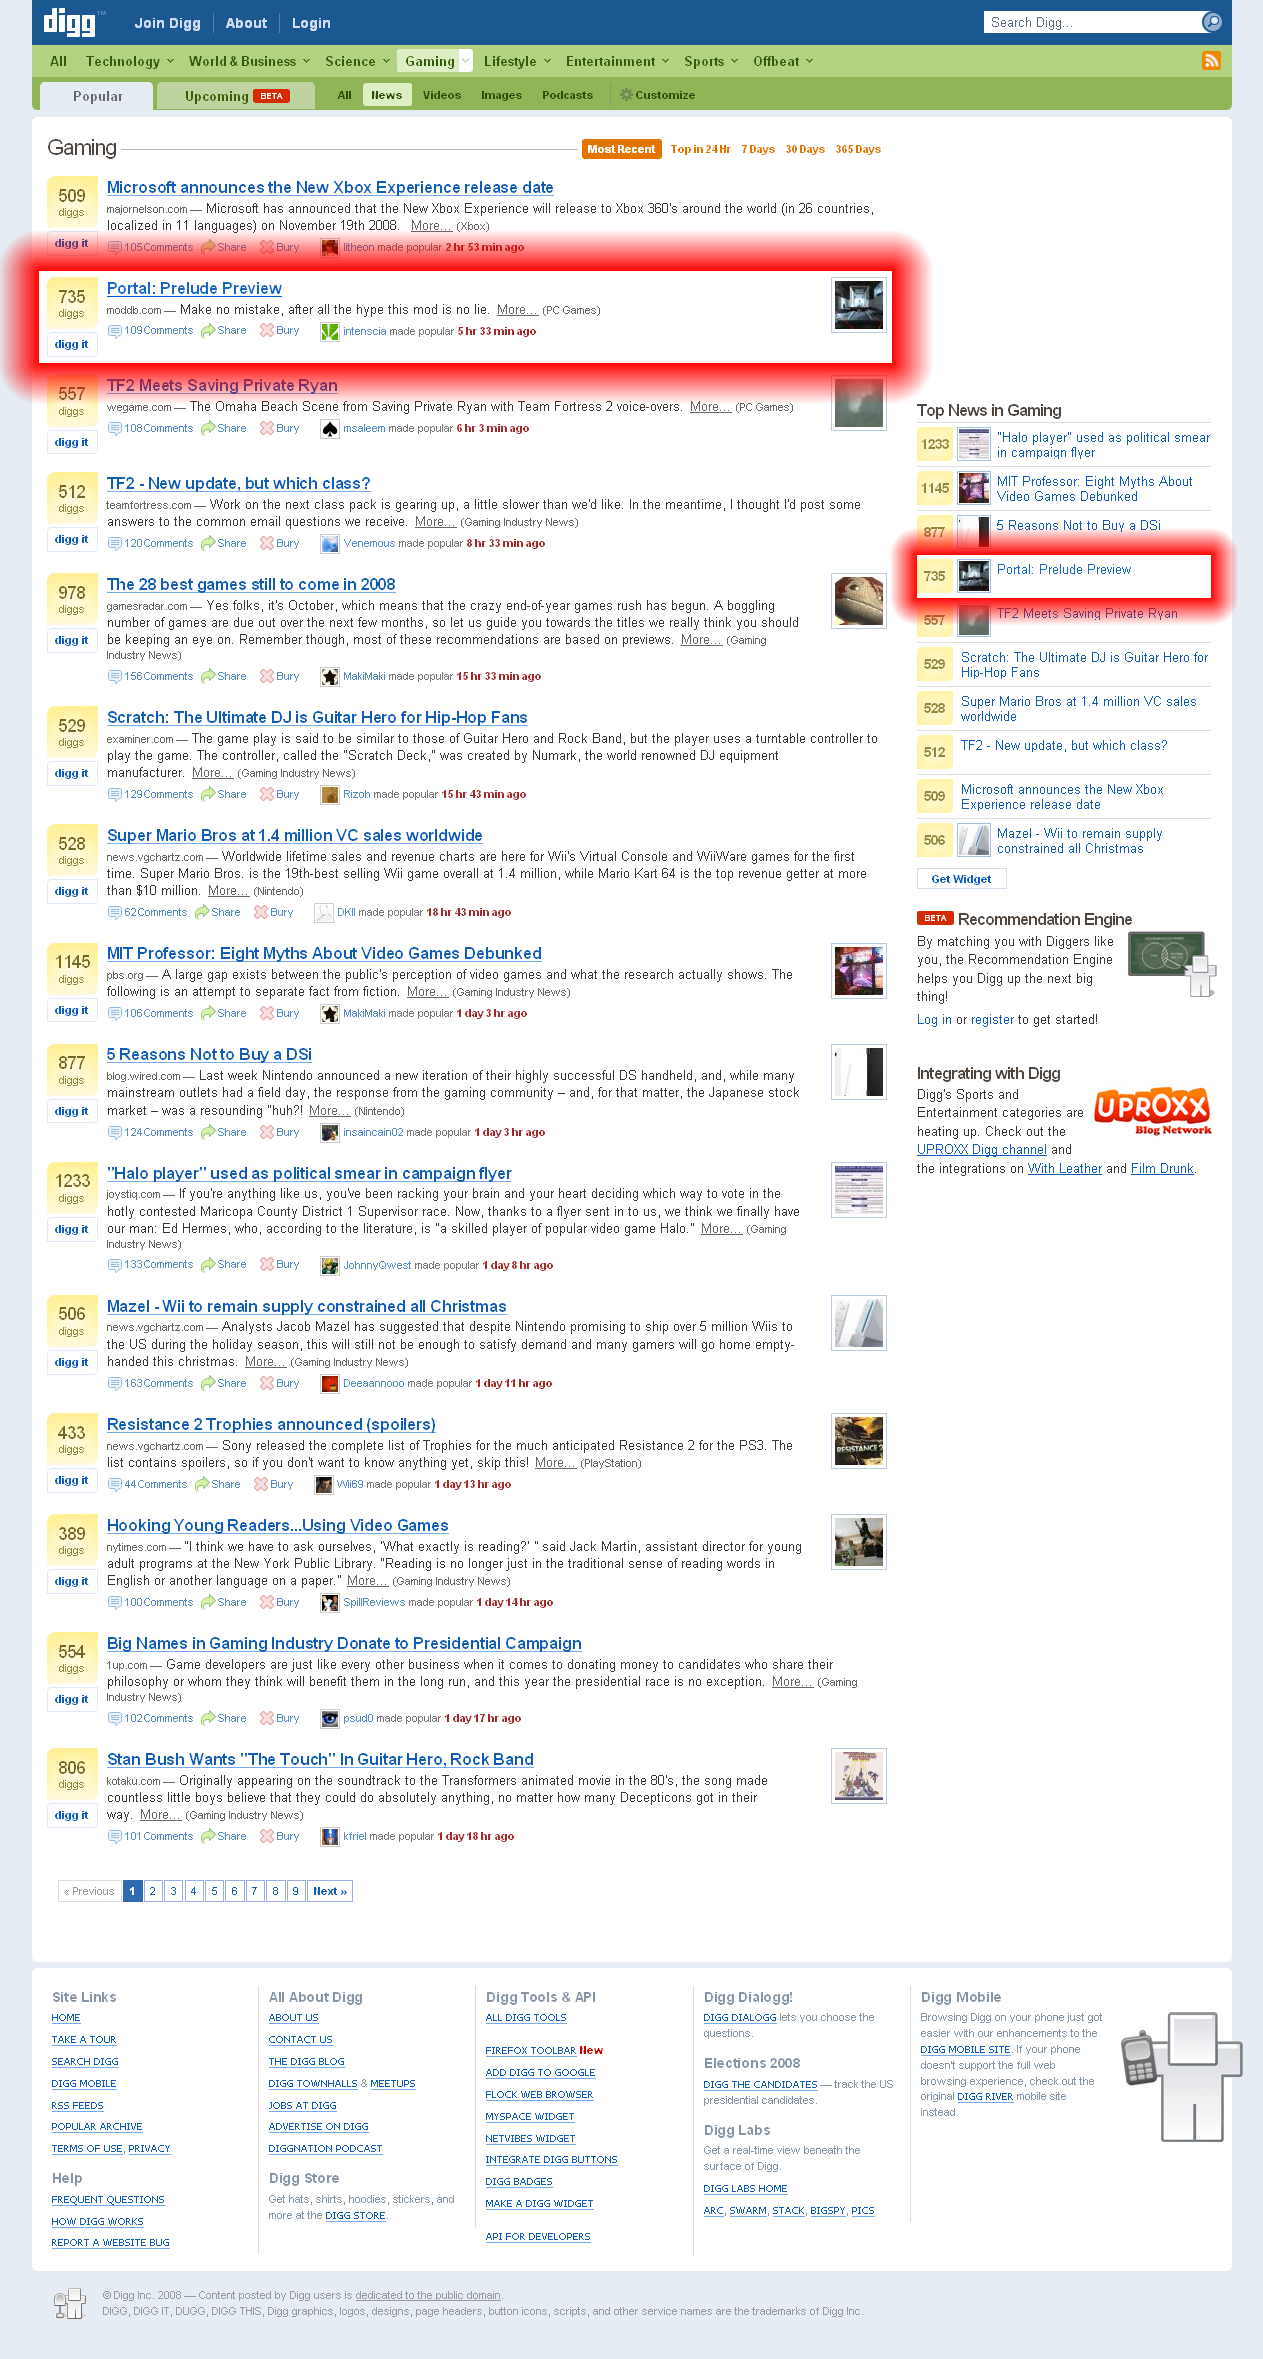Open litheon's avatar on the Xbox story
This screenshot has height=2359, width=1263.
coord(329,247)
